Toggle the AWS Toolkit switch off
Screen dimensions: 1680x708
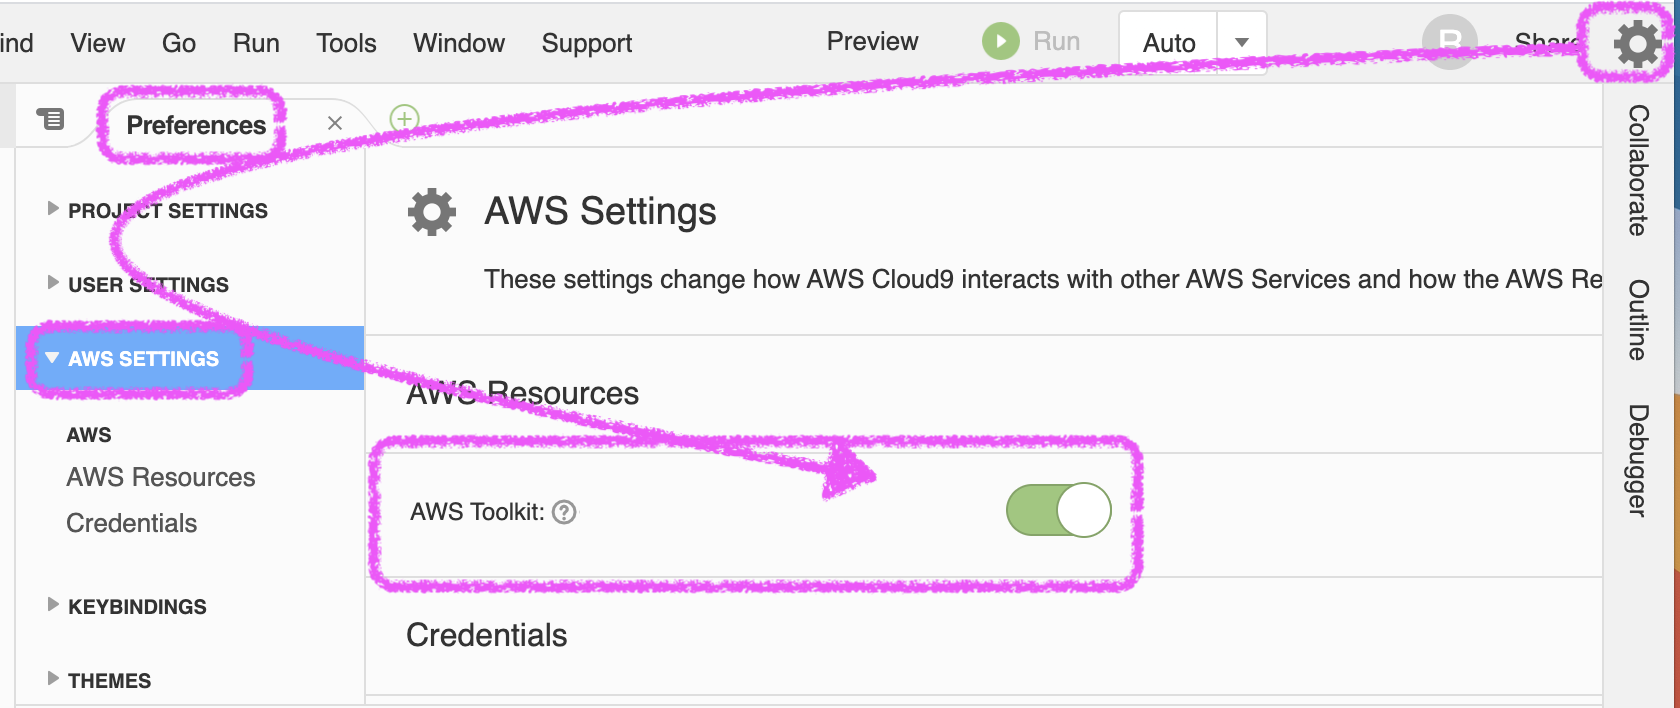1058,510
